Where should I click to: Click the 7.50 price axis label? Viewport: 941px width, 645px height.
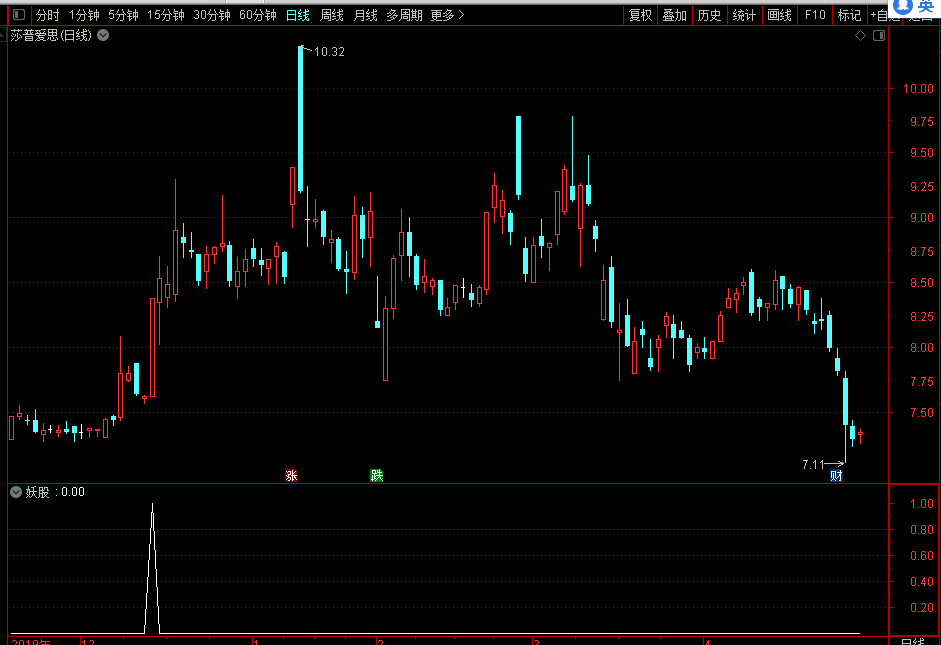[922, 413]
